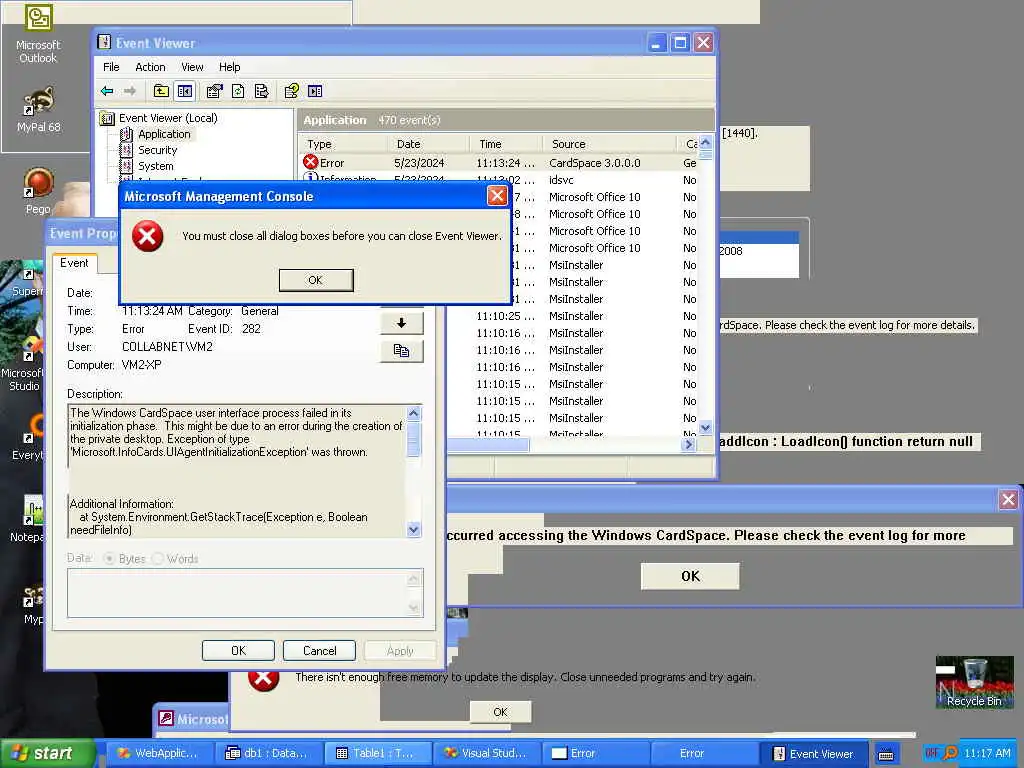Screen dimensions: 1024x768
Task: Open the Action menu in Event Viewer
Action: [150, 67]
